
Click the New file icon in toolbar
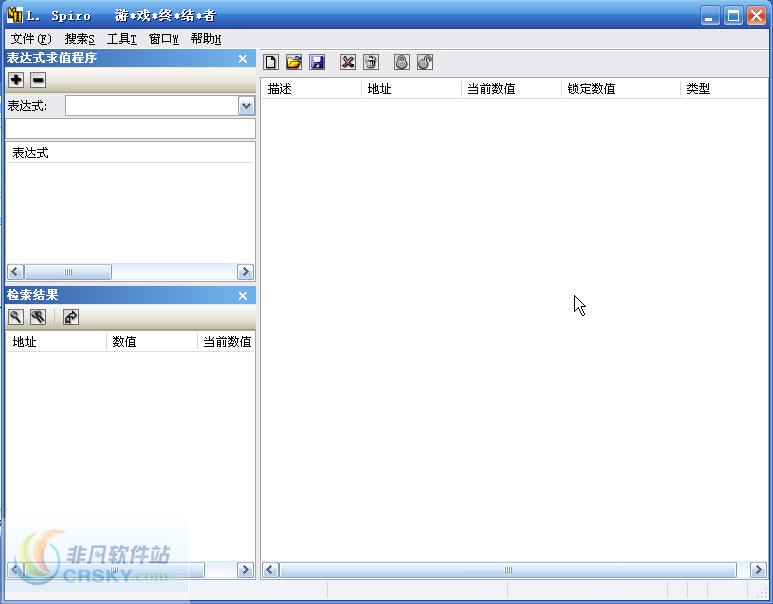pos(271,62)
